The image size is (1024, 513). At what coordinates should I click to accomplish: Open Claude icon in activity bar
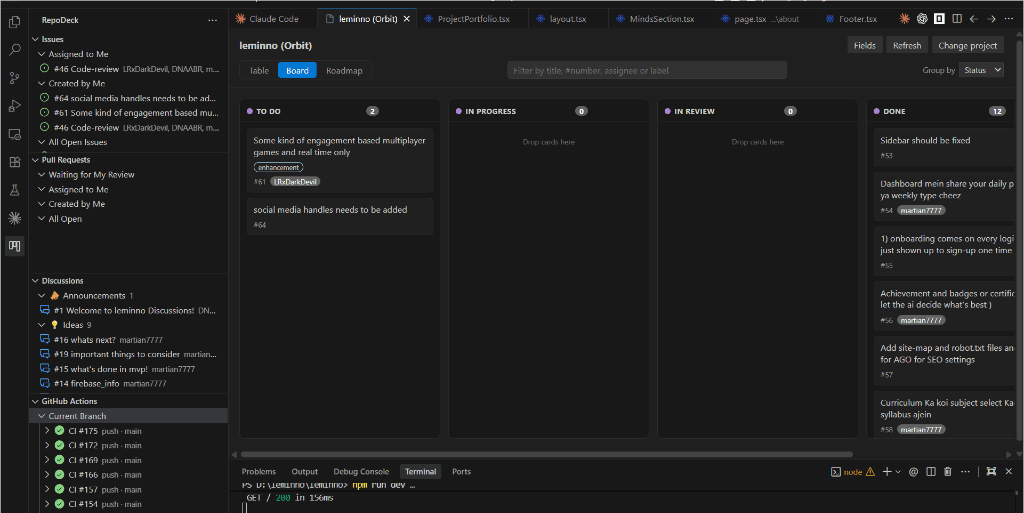tap(14, 218)
